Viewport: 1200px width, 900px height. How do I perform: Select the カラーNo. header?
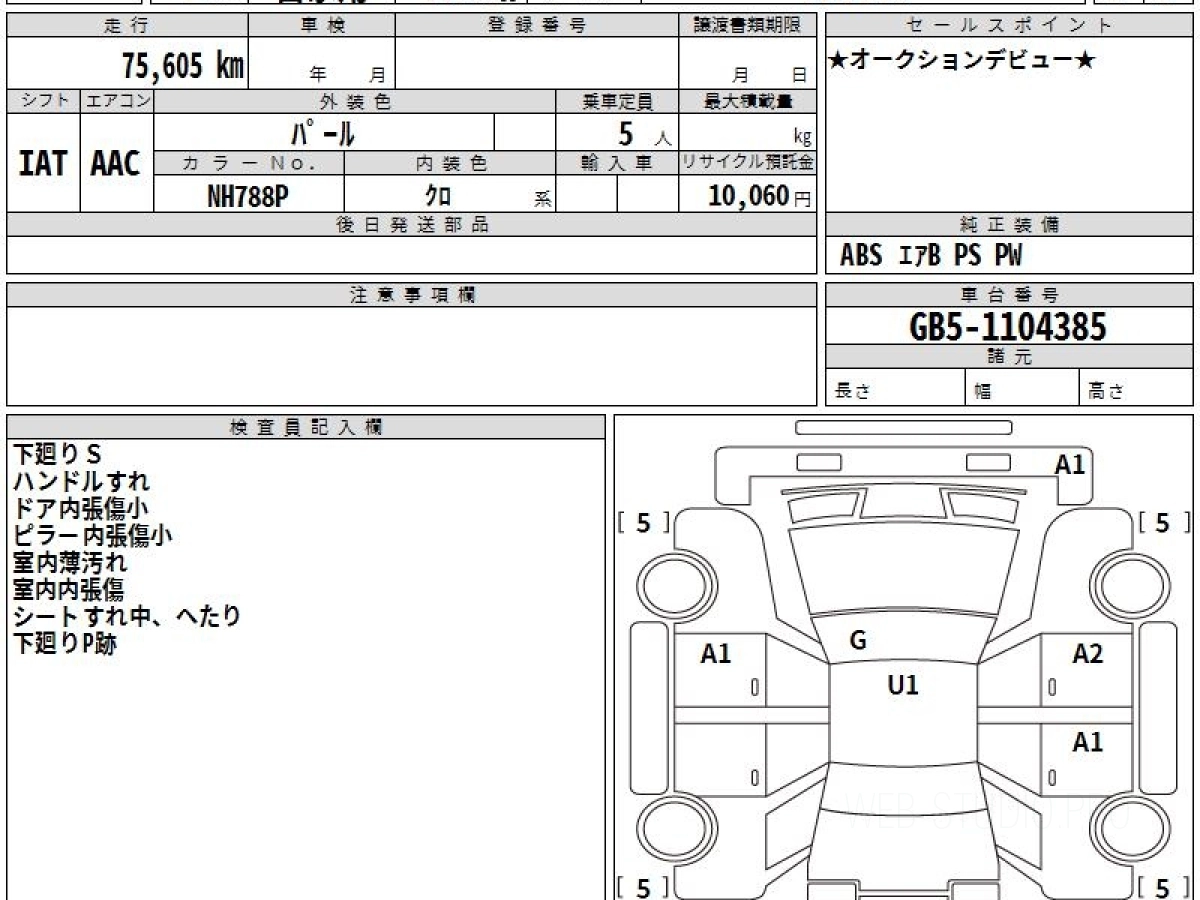[x=249, y=164]
